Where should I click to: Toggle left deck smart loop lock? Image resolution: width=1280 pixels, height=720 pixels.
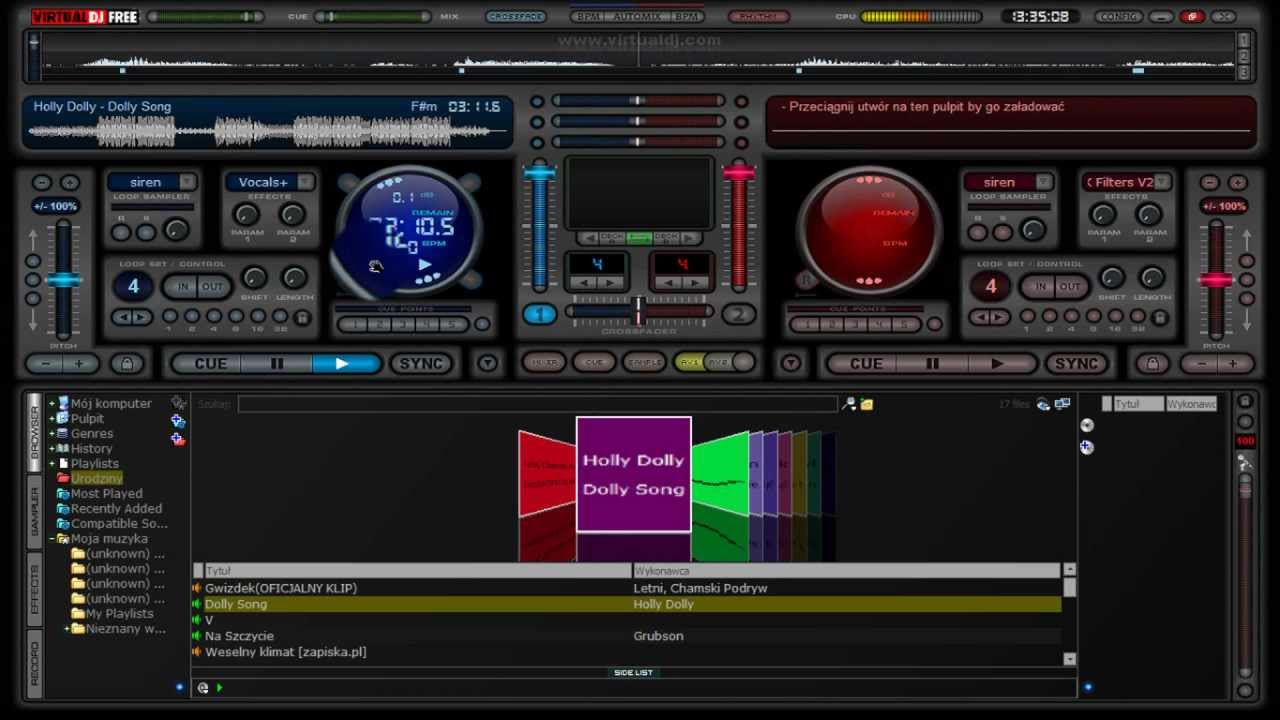point(302,317)
